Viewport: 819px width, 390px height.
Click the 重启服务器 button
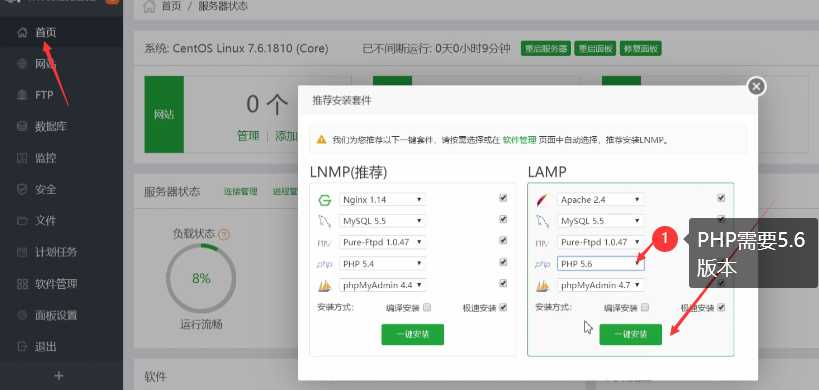(x=546, y=49)
